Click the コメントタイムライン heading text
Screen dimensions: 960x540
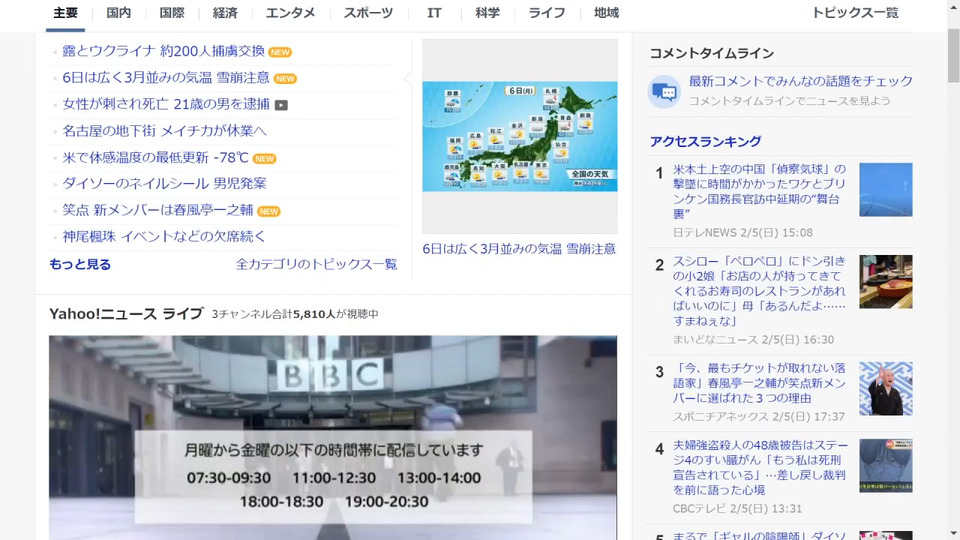click(711, 53)
